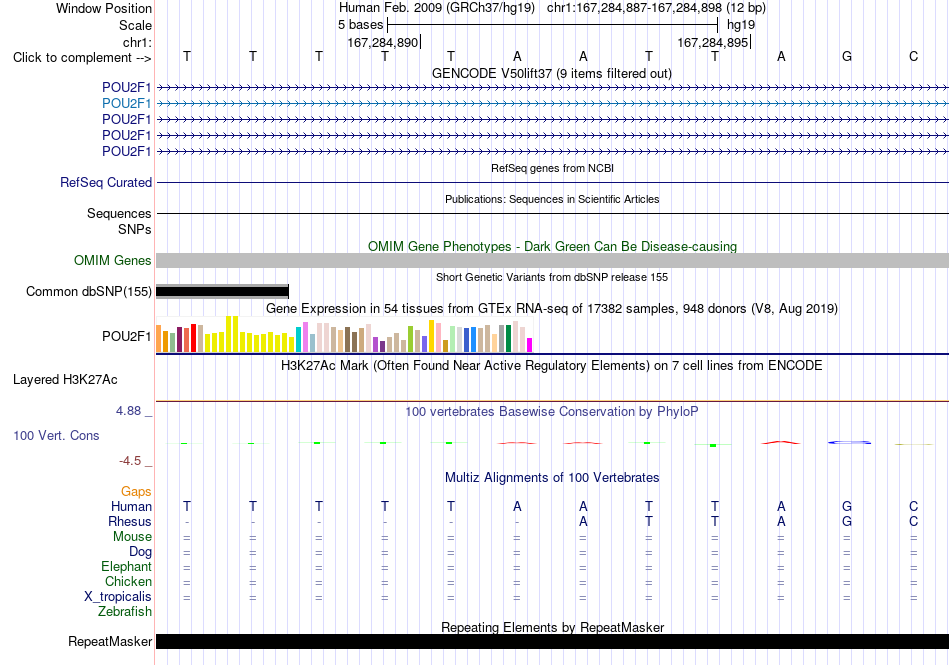950x665 pixels.
Task: Click 'Click to complement -->' label
Action: tap(82, 58)
